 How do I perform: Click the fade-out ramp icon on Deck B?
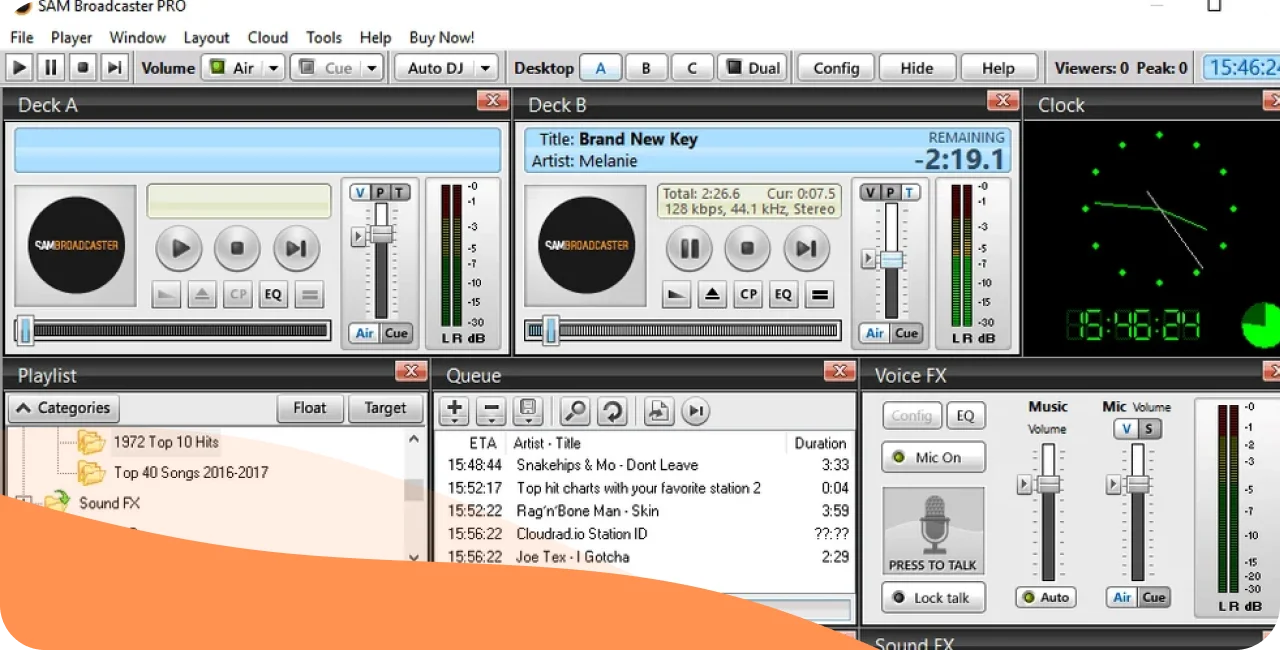pyautogui.click(x=677, y=295)
